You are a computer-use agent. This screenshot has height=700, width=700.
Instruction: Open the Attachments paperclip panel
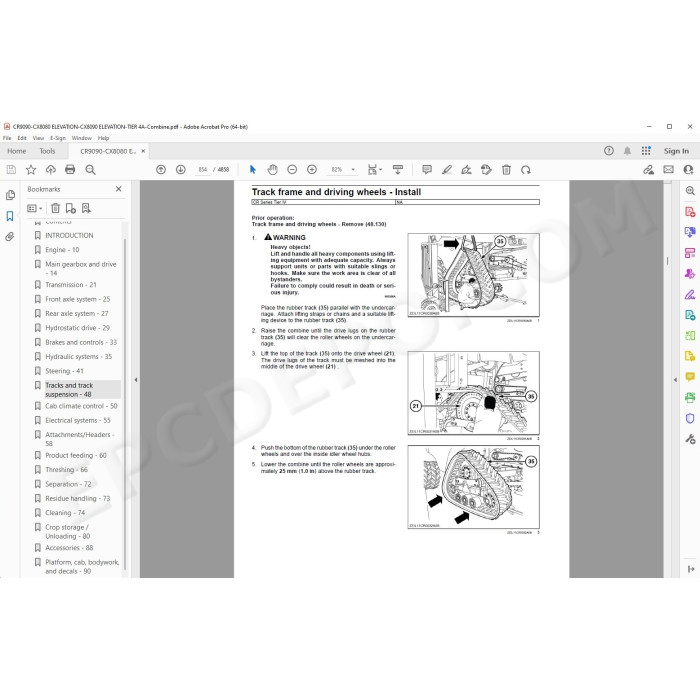(x=10, y=237)
